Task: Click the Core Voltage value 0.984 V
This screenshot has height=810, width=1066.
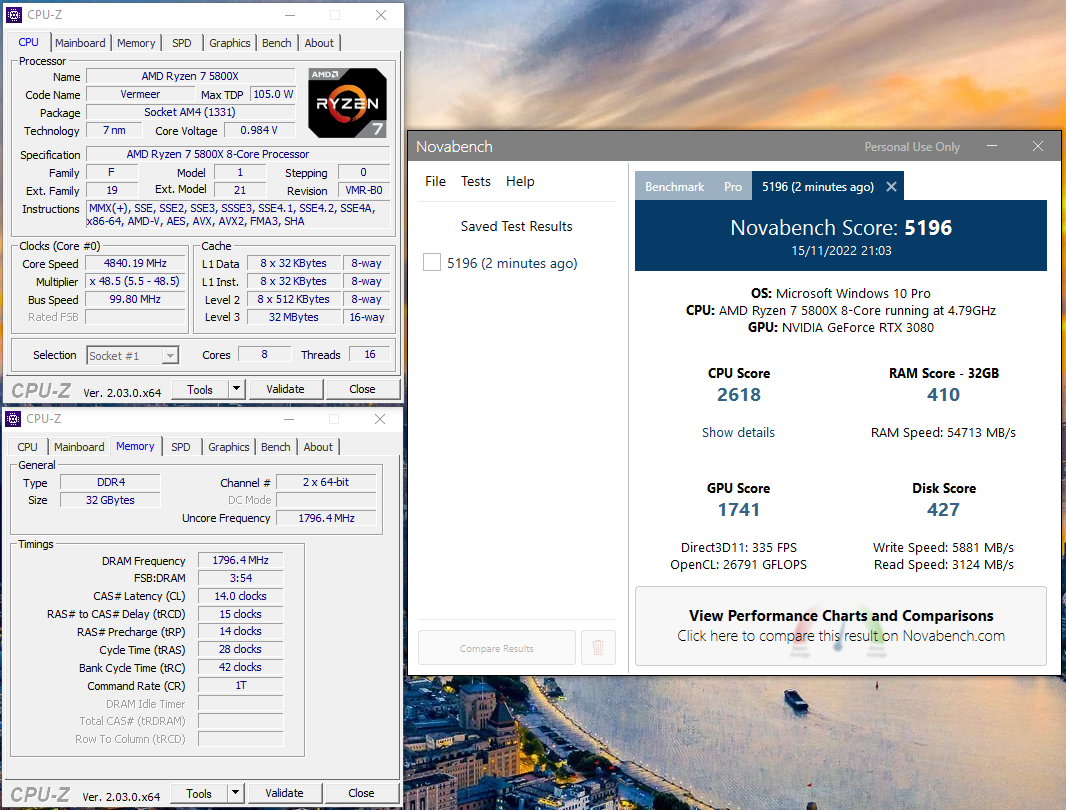Action: [x=259, y=130]
